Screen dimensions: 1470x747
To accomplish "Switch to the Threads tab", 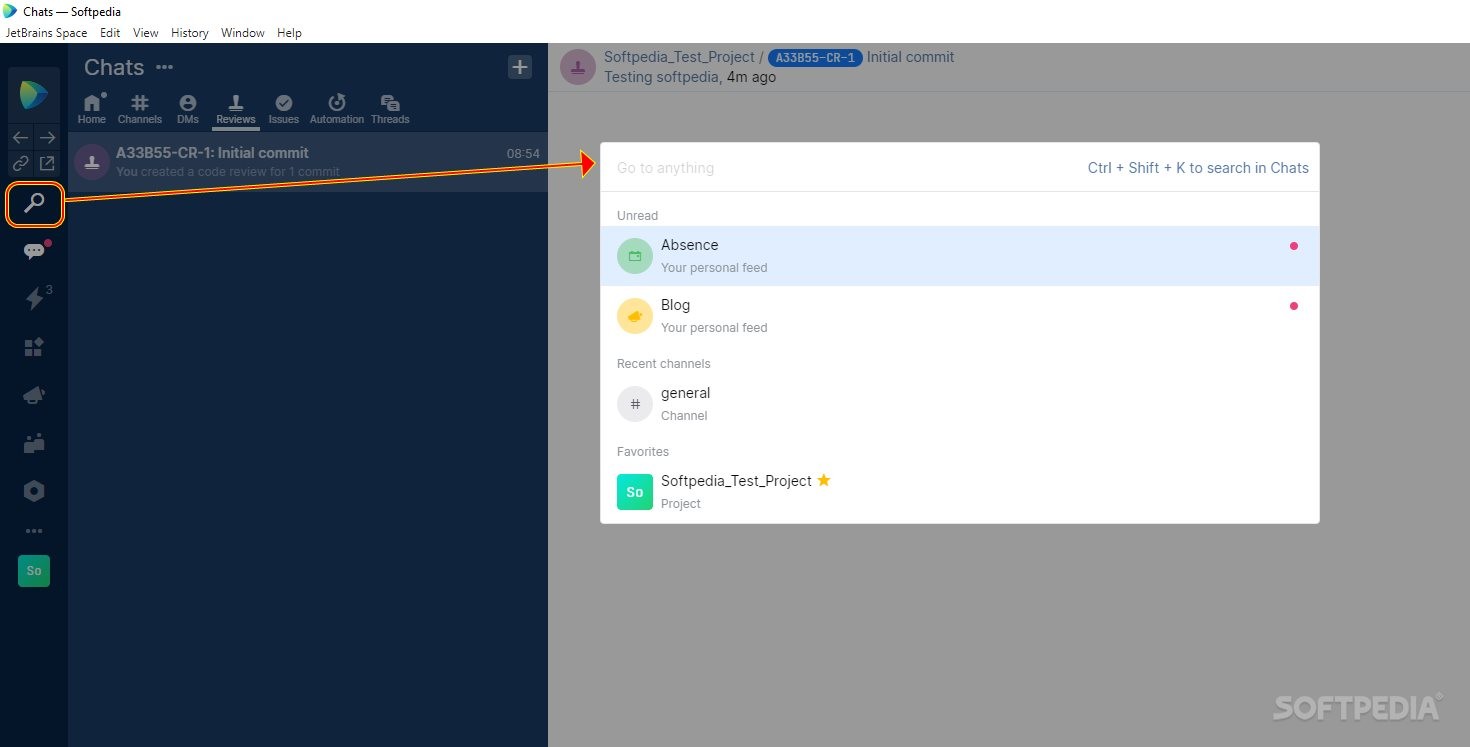I will 390,109.
